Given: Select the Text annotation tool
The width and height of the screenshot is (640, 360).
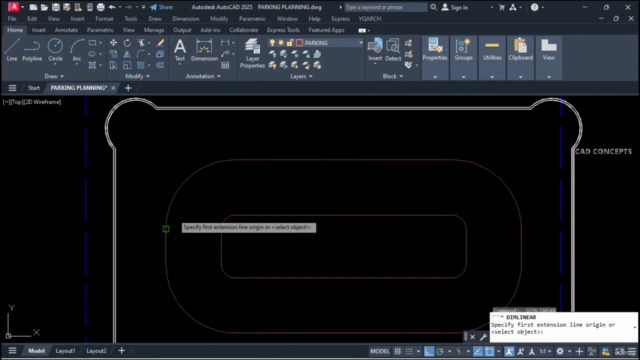Looking at the screenshot, I should [x=180, y=50].
